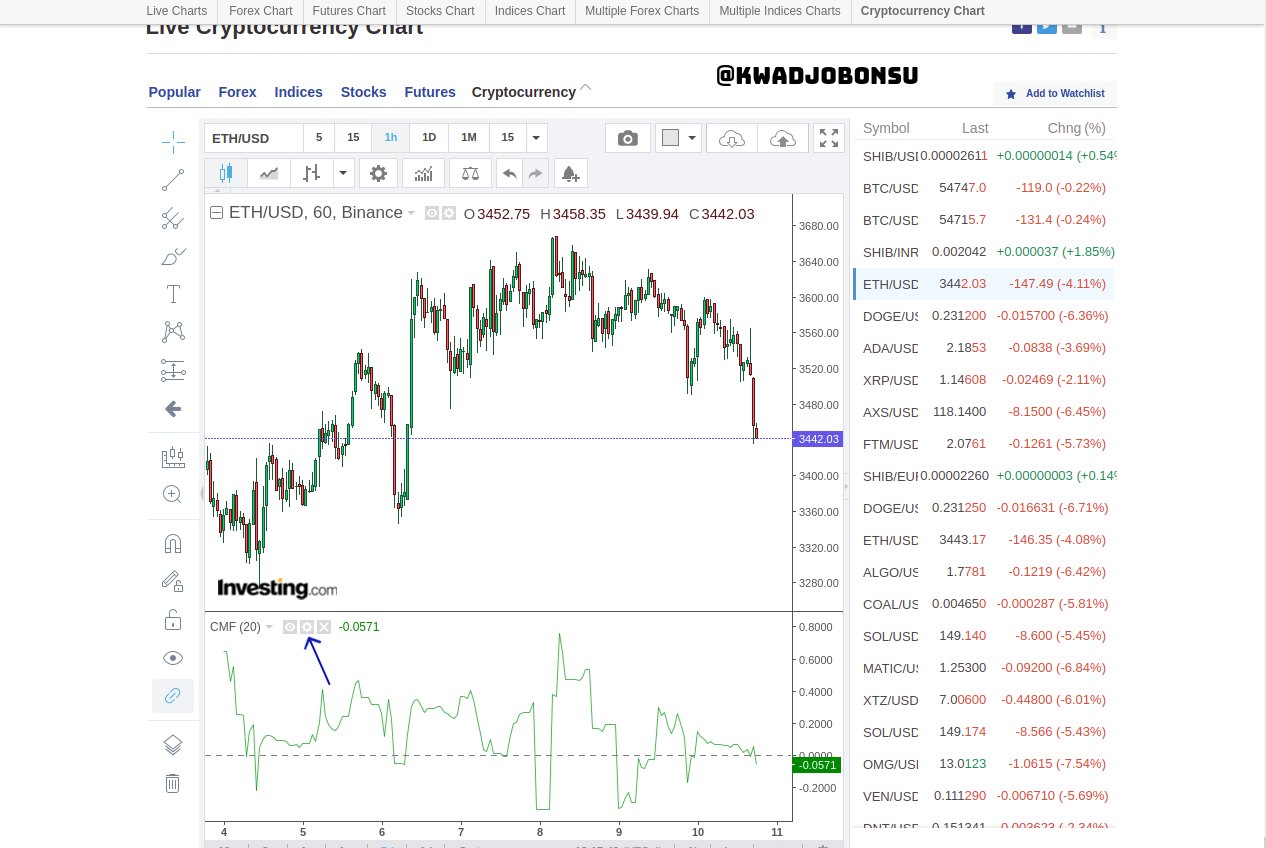Go to Futures Chart in top menu

(x=349, y=11)
